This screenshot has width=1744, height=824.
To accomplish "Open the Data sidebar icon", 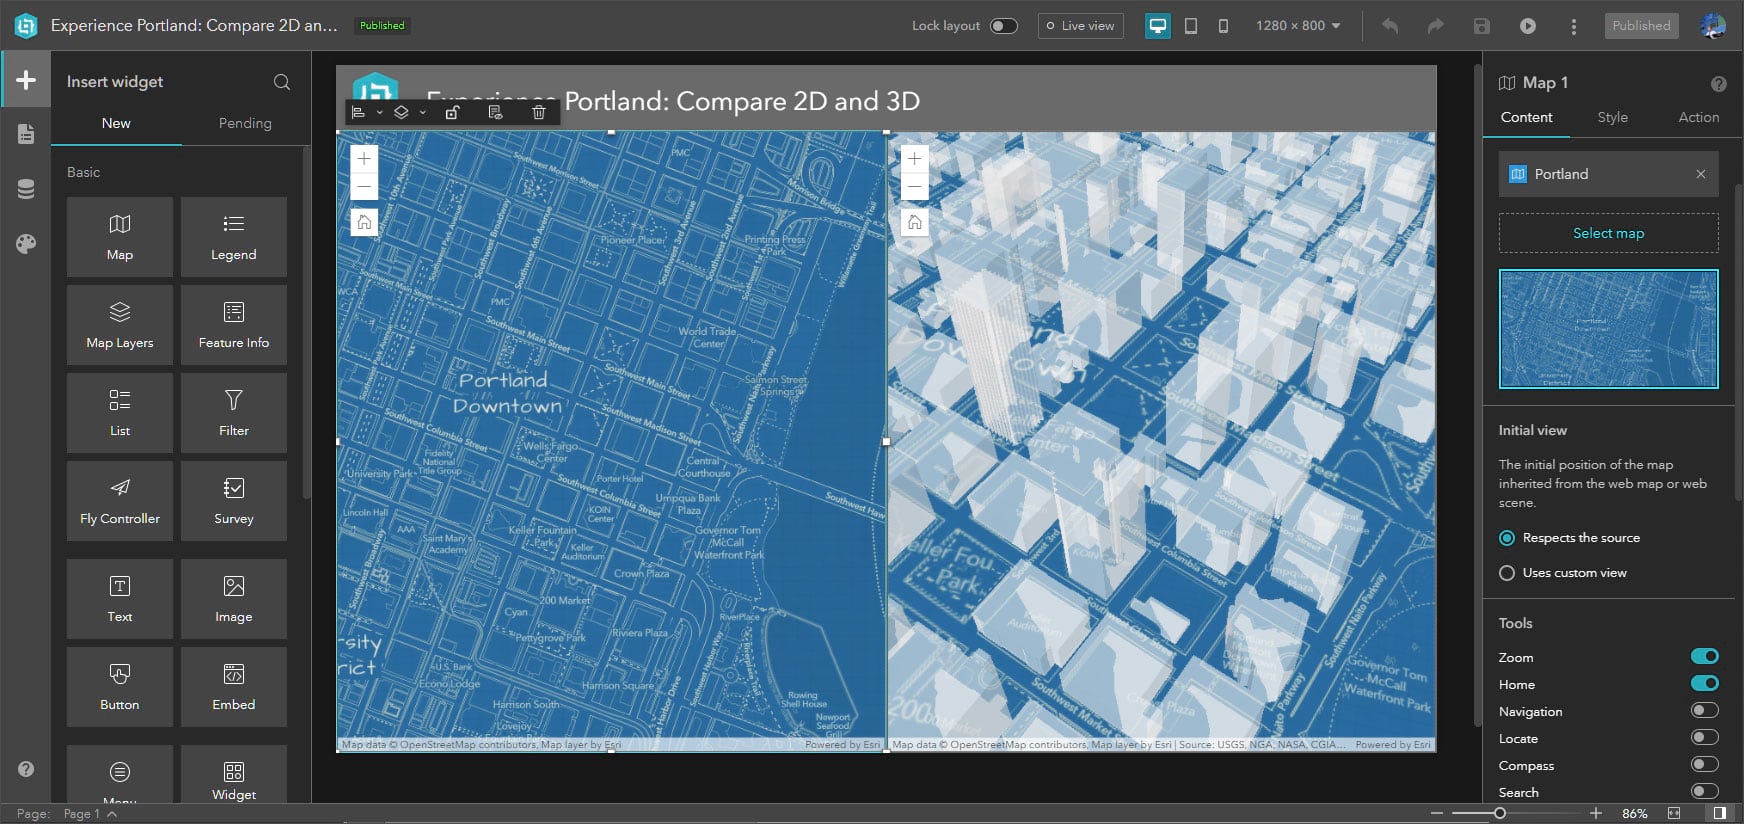I will tap(26, 189).
